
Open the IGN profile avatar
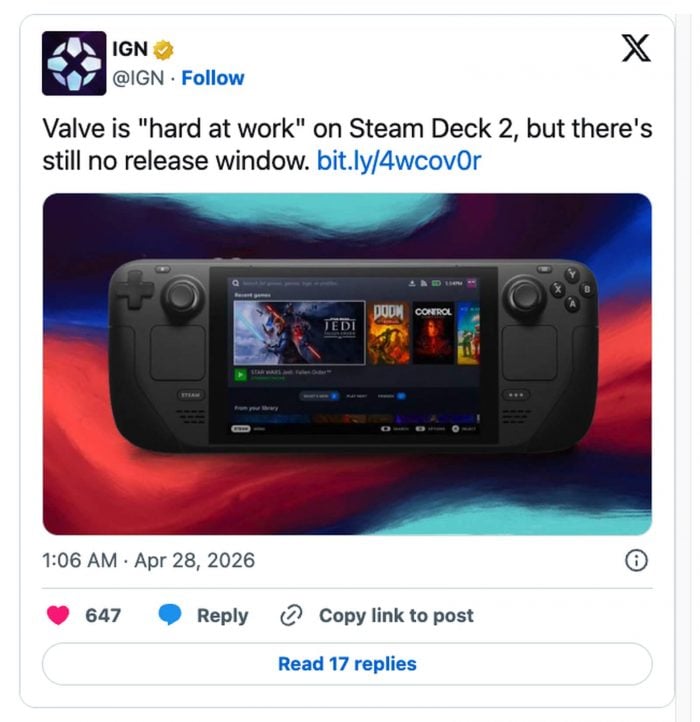coord(74,63)
